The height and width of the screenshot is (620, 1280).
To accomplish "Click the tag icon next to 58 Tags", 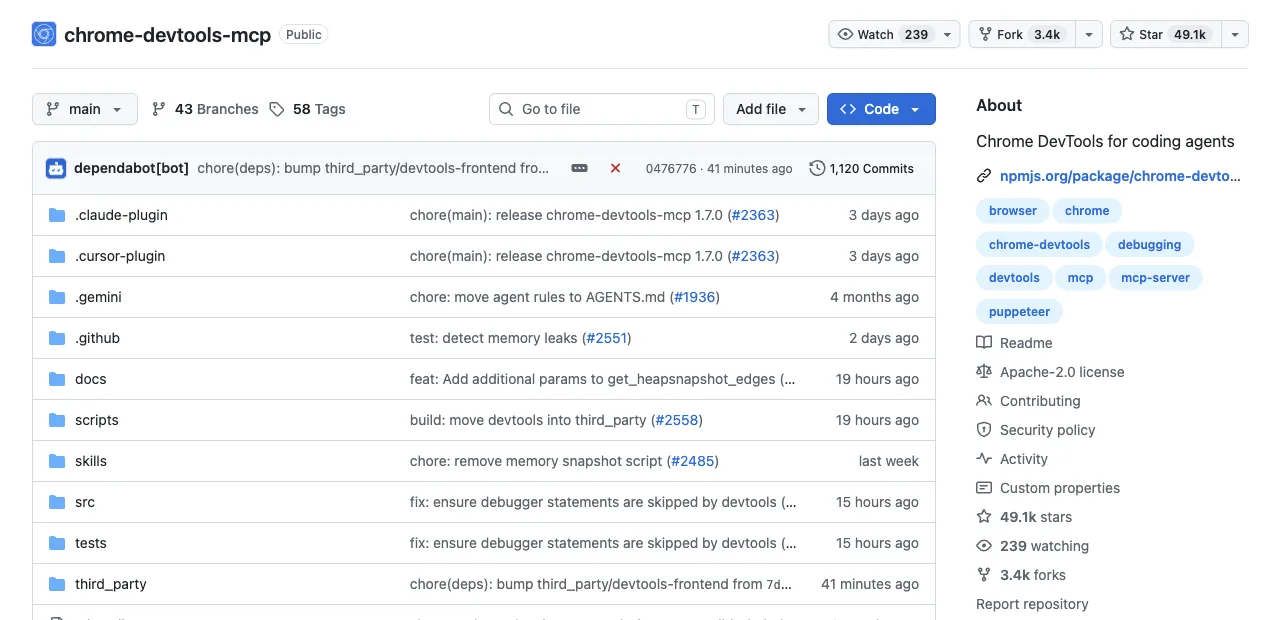I will 277,109.
